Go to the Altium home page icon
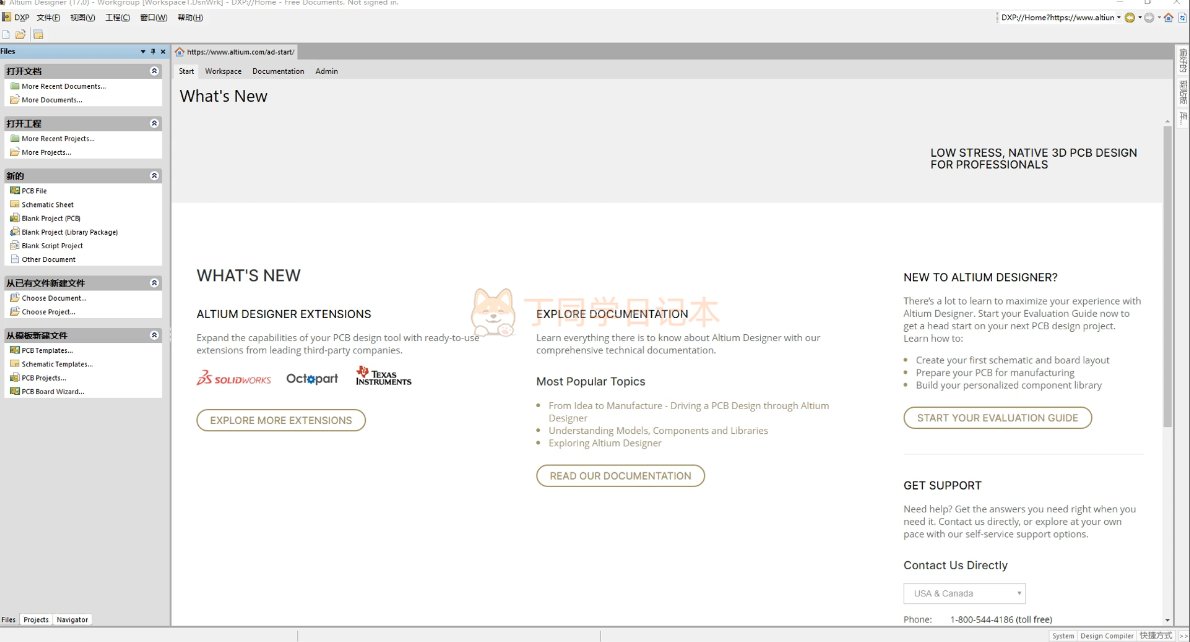 click(x=1169, y=17)
